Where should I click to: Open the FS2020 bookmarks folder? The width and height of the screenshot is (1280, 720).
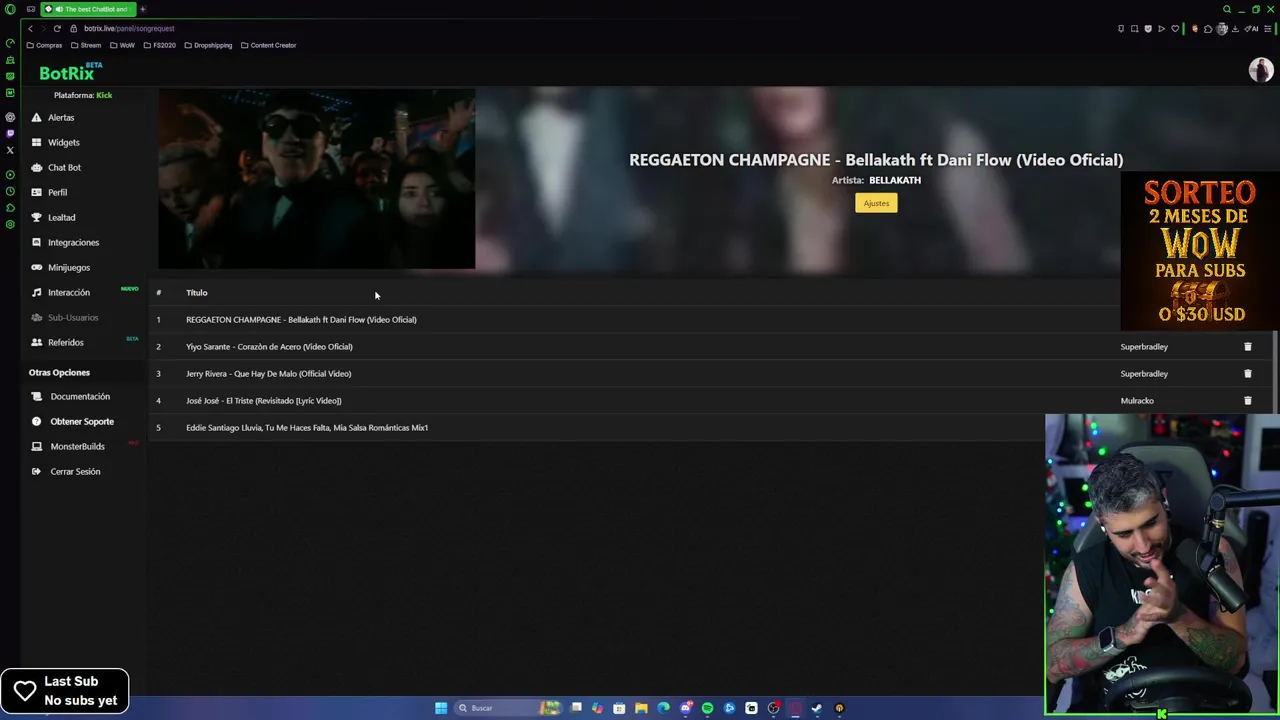click(159, 45)
